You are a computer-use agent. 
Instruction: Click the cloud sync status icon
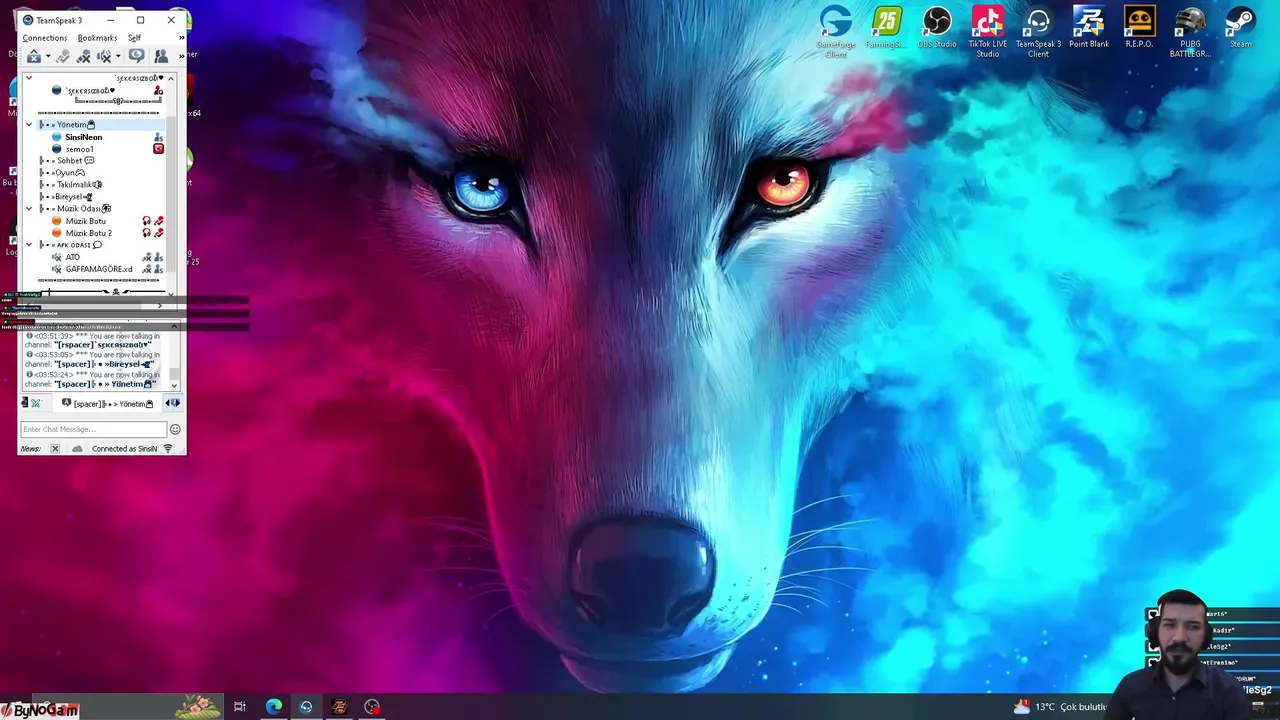click(77, 449)
